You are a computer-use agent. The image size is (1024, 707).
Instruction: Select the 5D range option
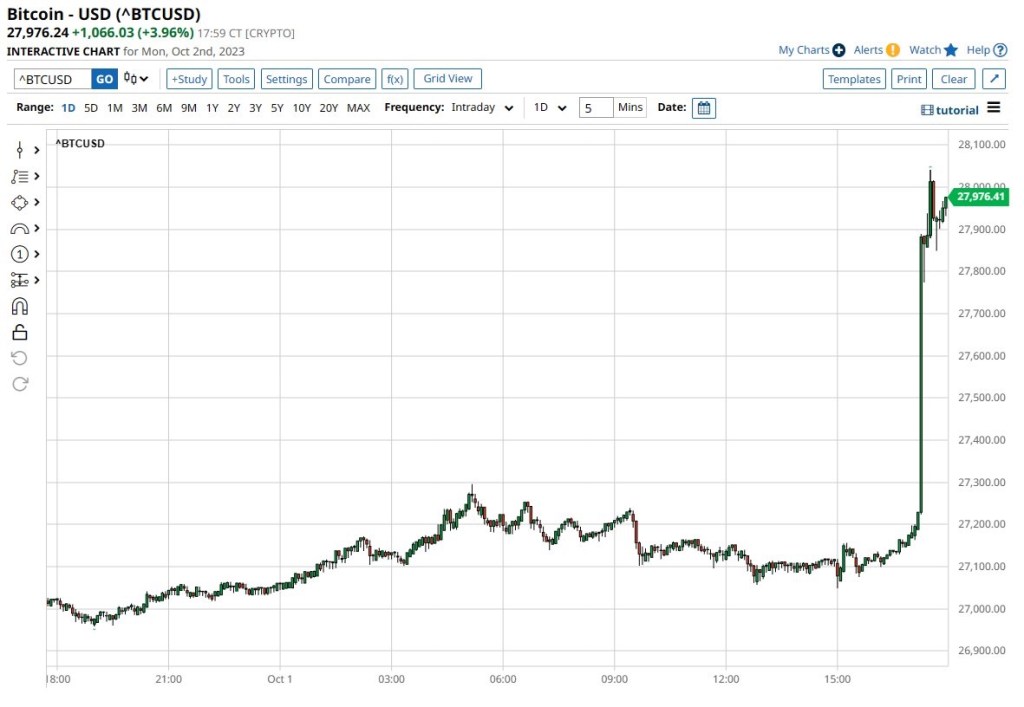91,108
